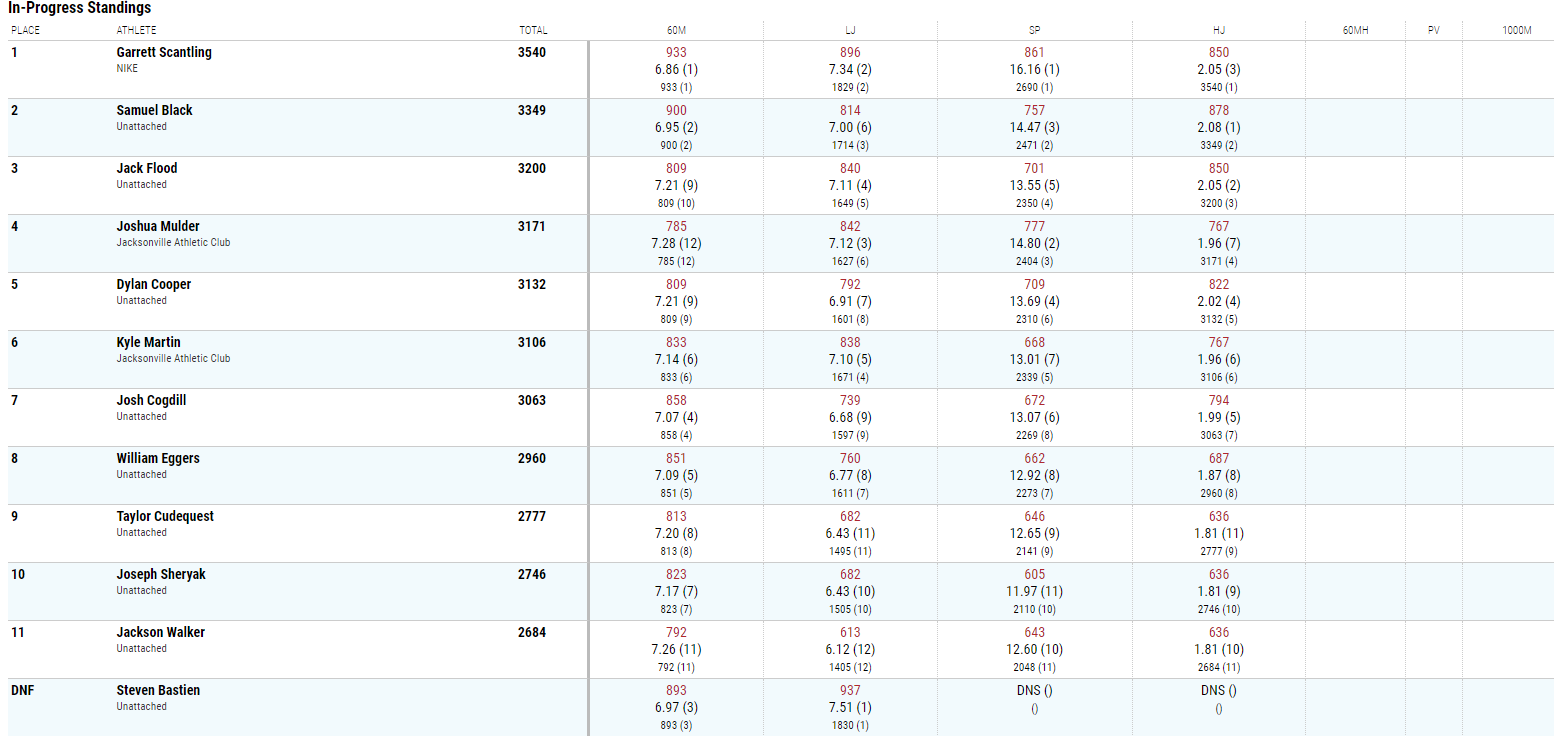Select the HJ column header
Viewport: 1554px width, 736px height.
[1218, 31]
